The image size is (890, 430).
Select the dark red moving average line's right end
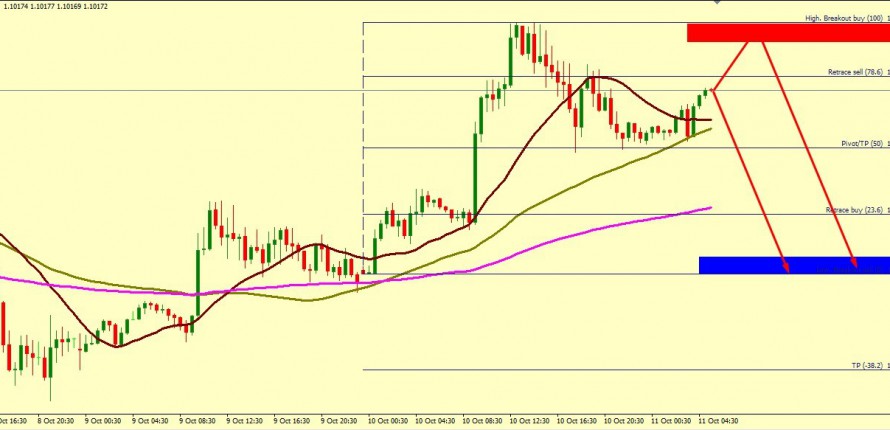tap(709, 120)
